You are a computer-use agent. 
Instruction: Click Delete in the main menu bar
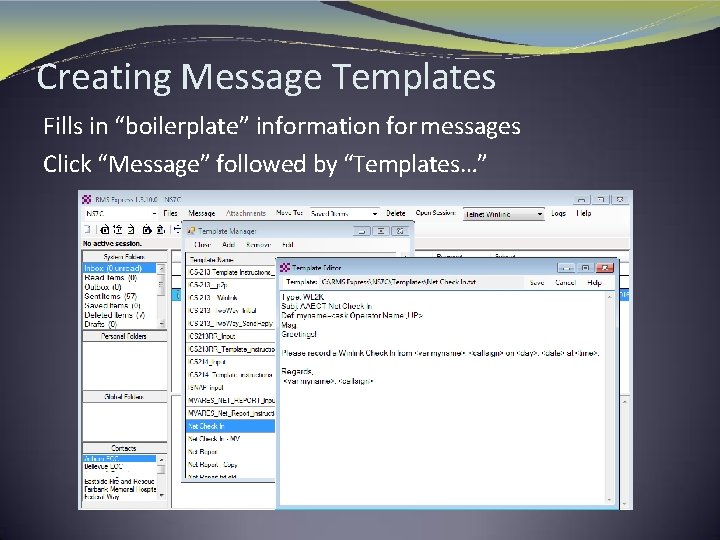(x=395, y=213)
